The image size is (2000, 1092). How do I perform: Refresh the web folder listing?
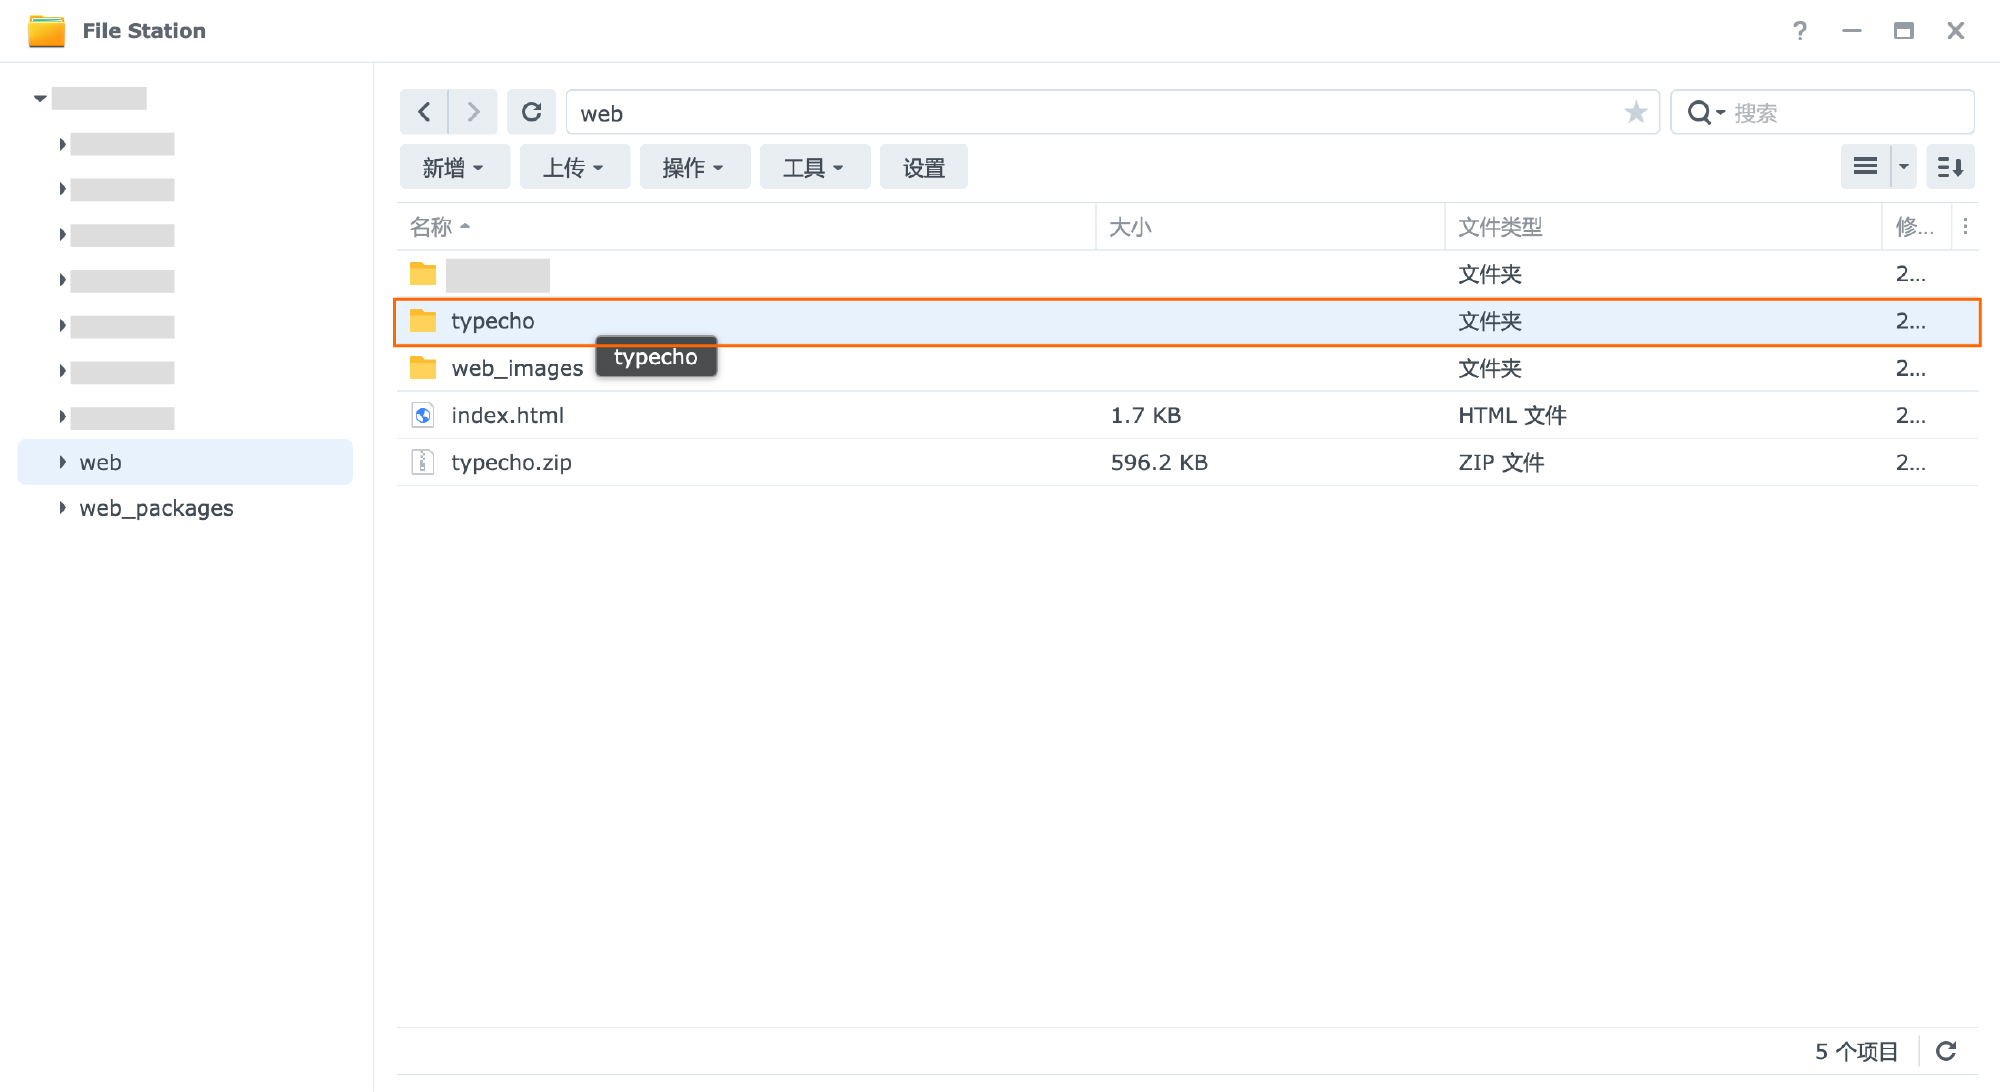point(531,112)
